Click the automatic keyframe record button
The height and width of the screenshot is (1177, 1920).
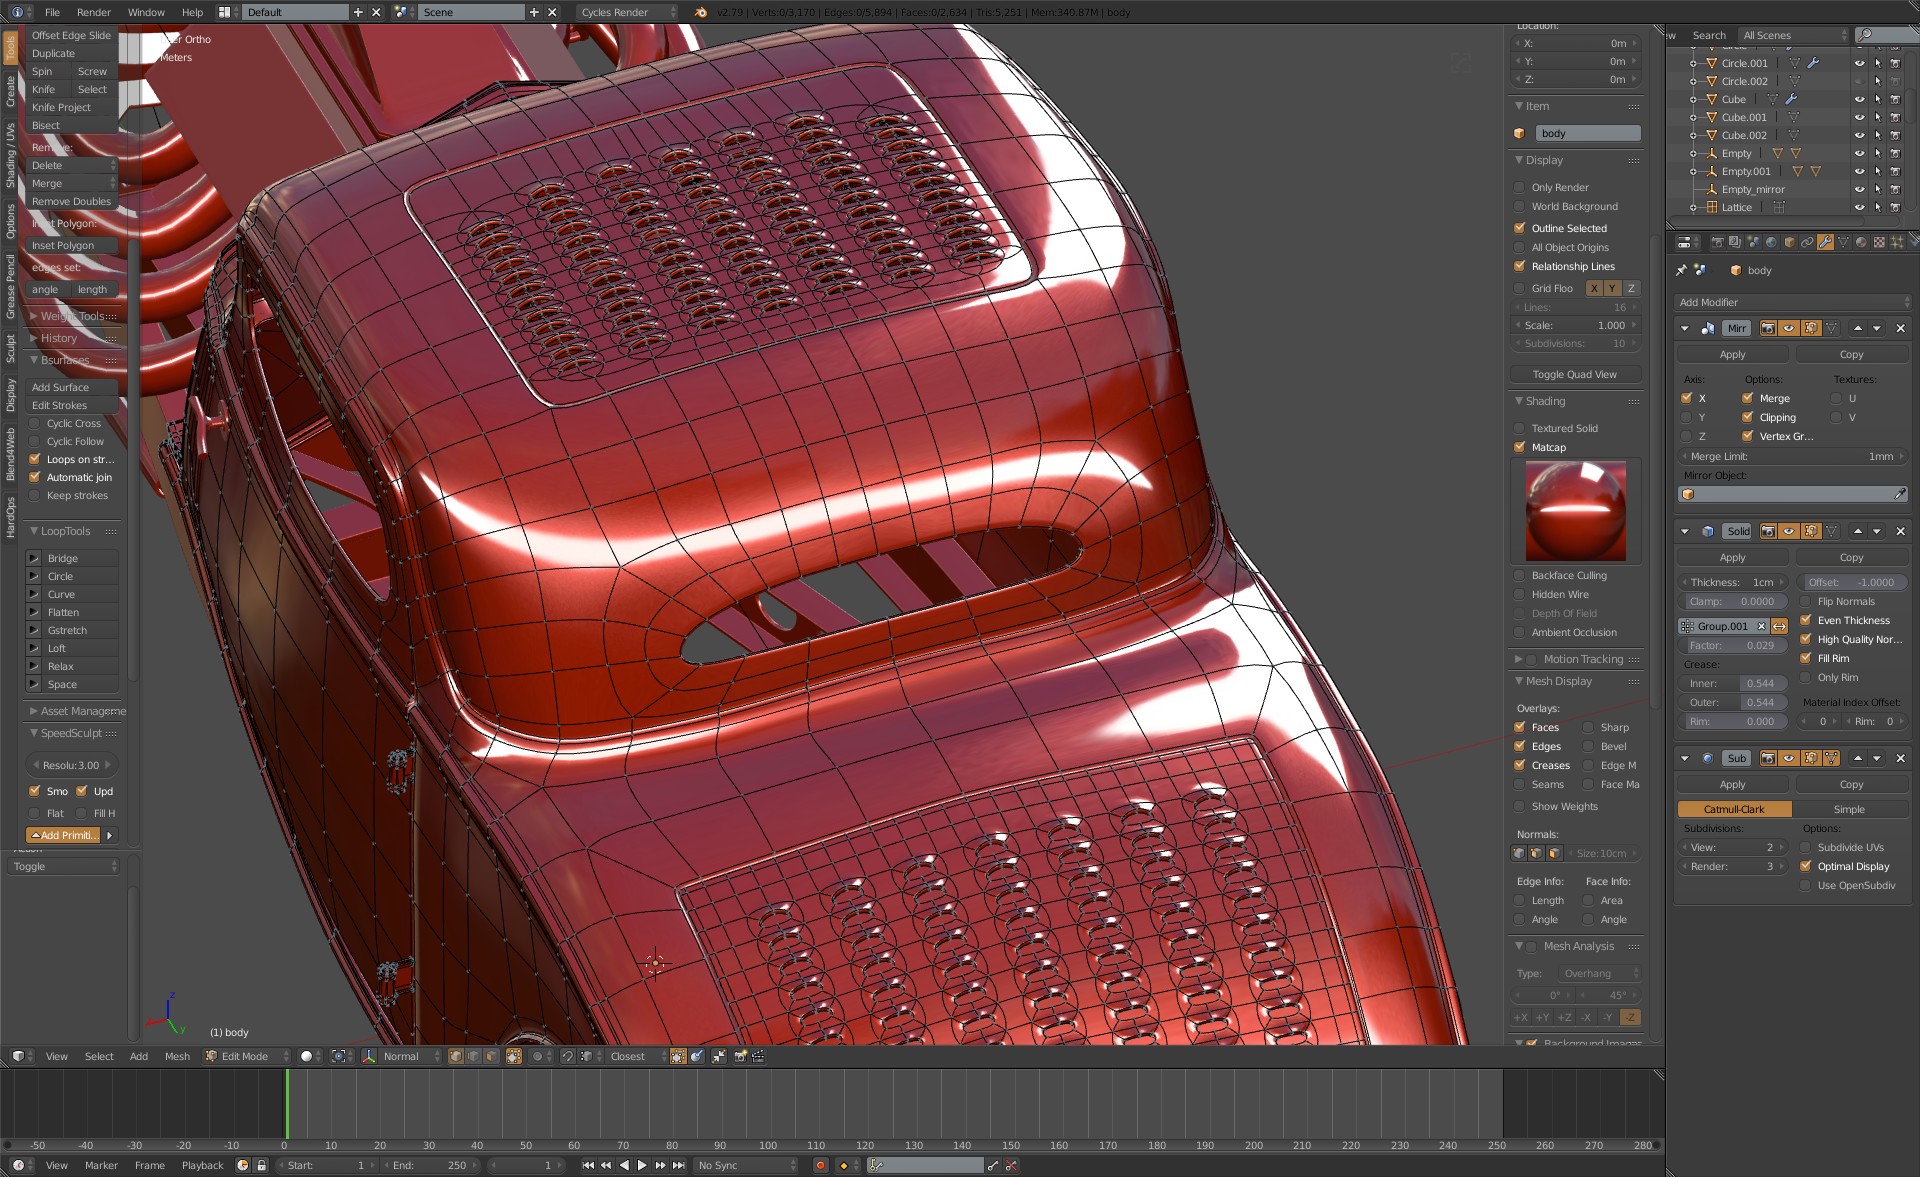(820, 1165)
